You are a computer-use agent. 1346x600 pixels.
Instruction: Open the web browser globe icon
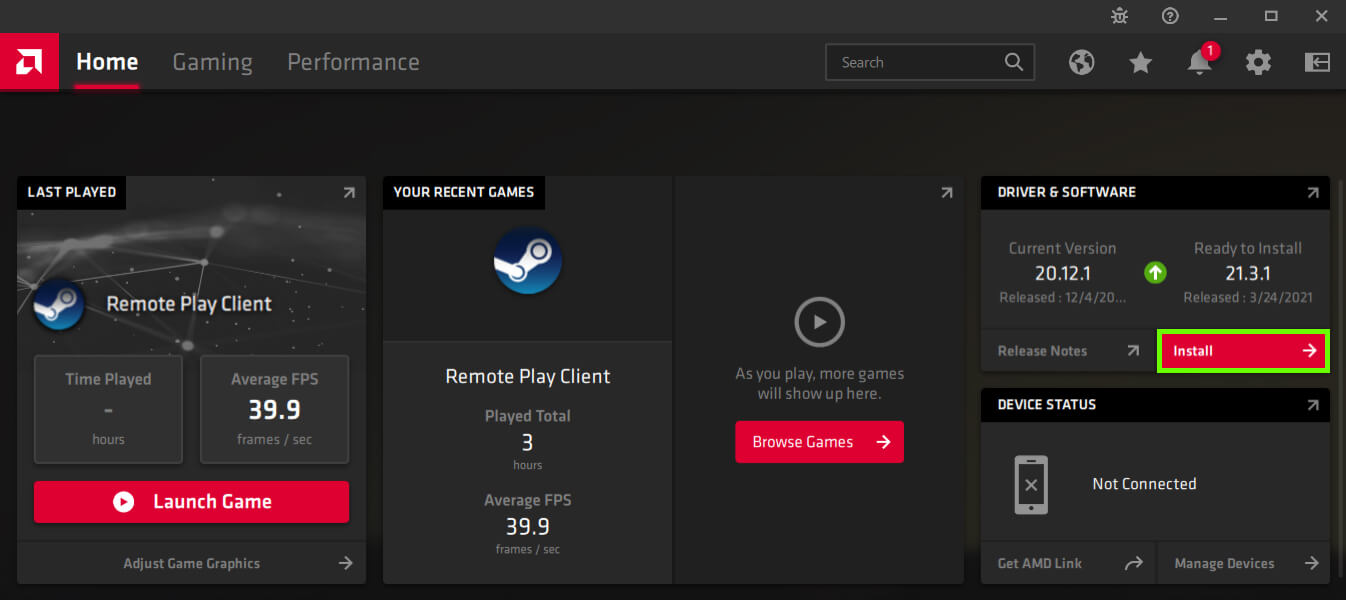(1081, 62)
